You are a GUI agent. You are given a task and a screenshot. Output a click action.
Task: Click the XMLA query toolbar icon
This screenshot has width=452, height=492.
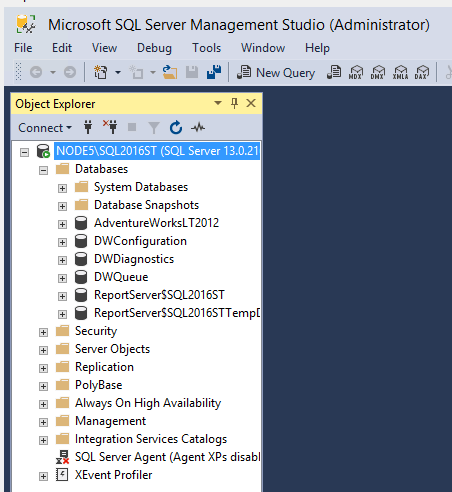pyautogui.click(x=400, y=72)
